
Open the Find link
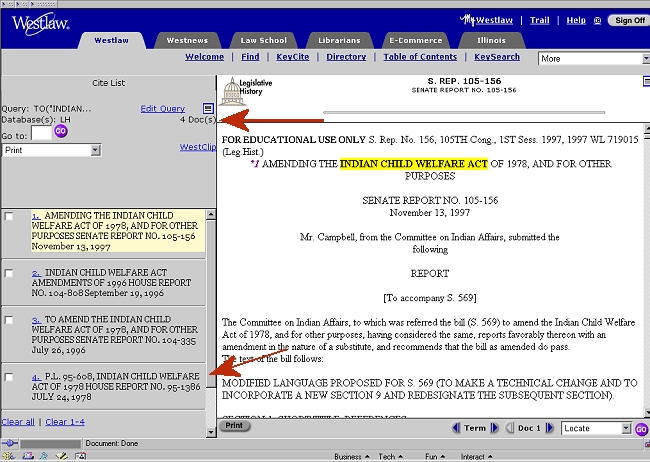[x=250, y=57]
